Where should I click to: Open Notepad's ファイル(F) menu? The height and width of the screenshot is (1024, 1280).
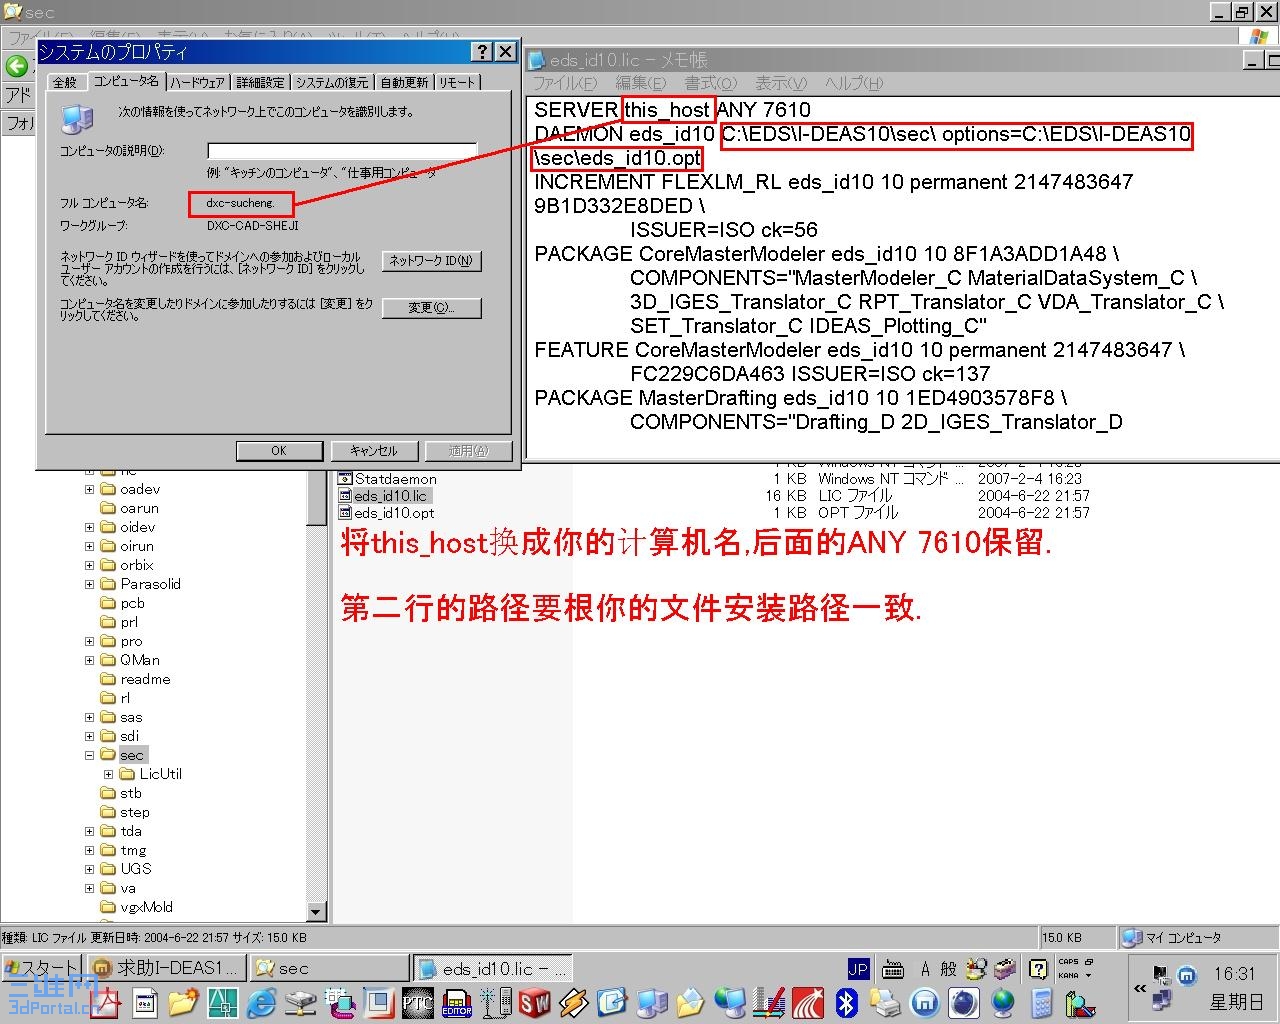(x=565, y=83)
